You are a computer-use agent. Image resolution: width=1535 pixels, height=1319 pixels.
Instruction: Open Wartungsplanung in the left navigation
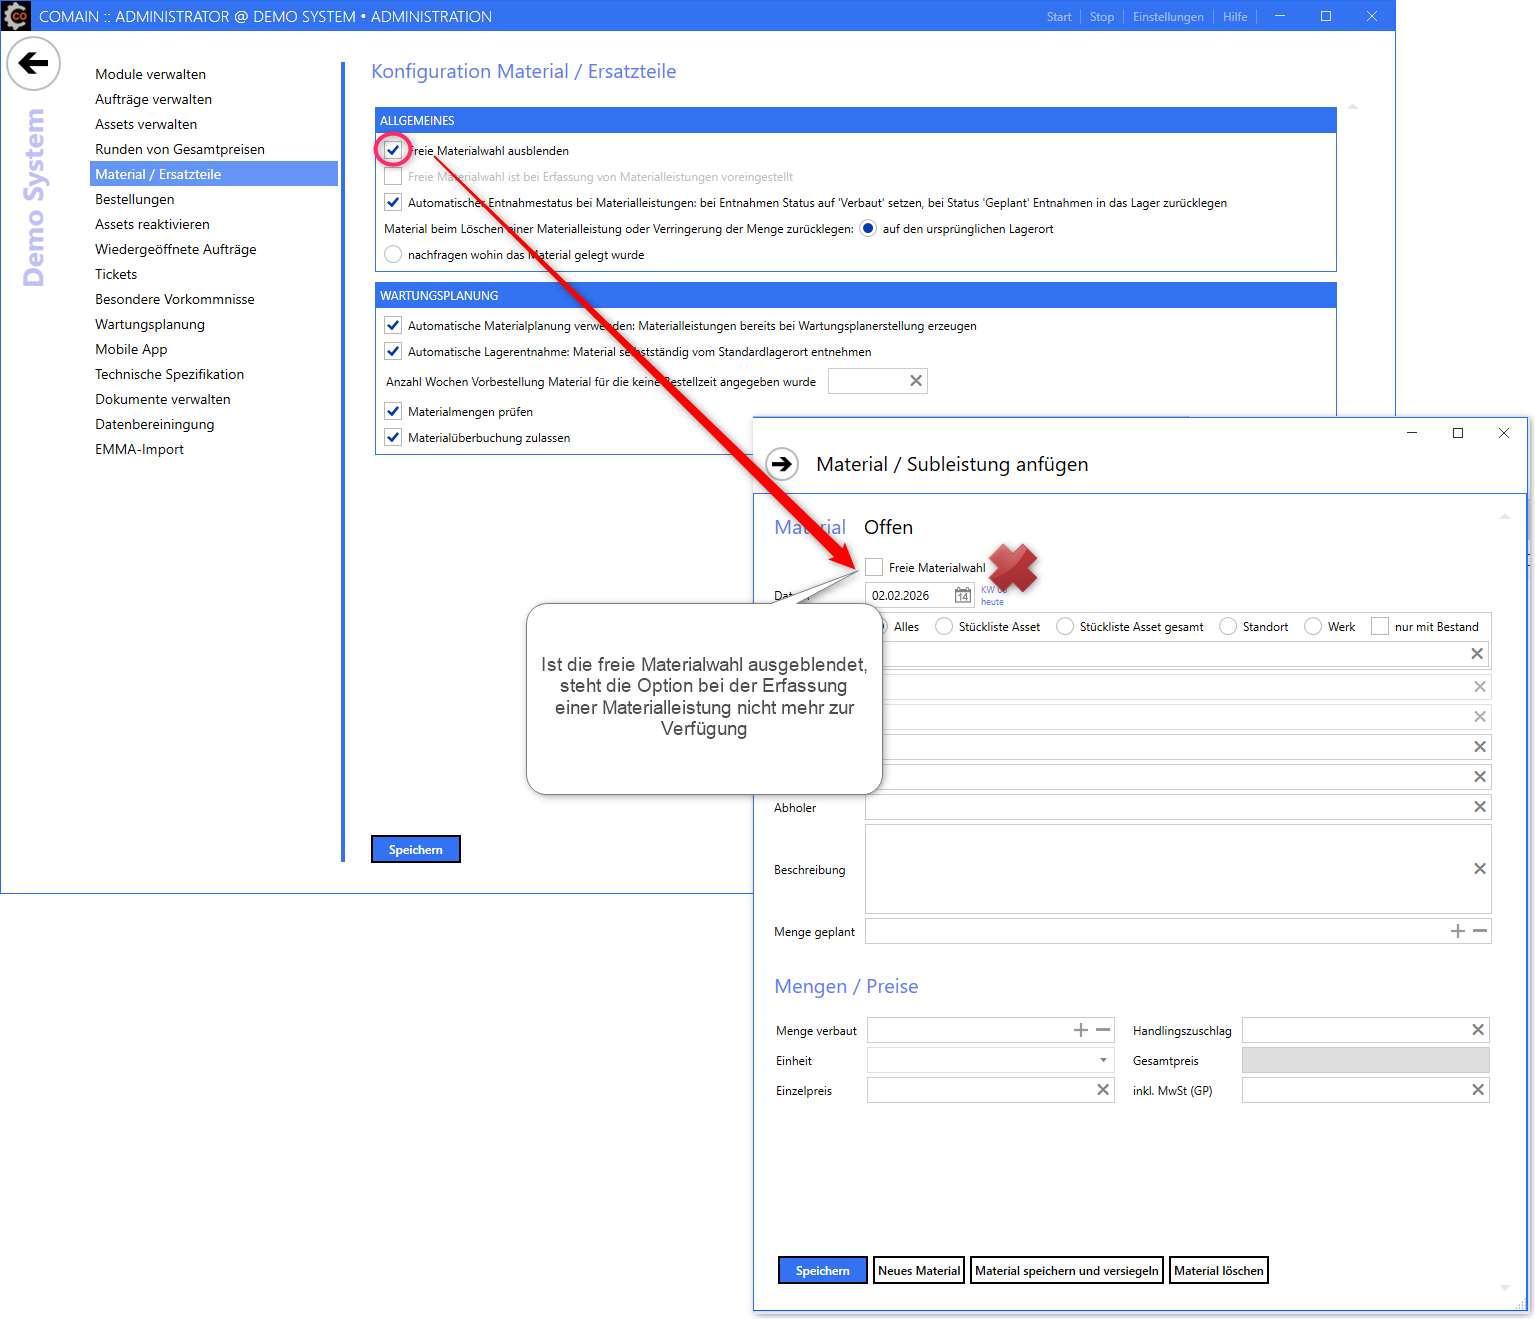point(150,324)
